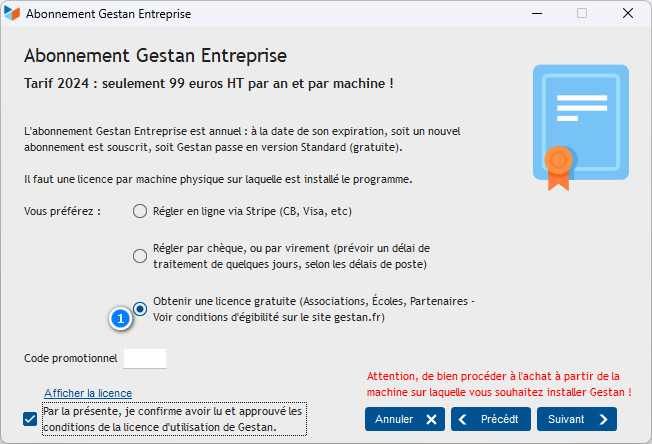This screenshot has width=652, height=444.
Task: Click the right chevron on the Suivant button
Action: point(602,419)
